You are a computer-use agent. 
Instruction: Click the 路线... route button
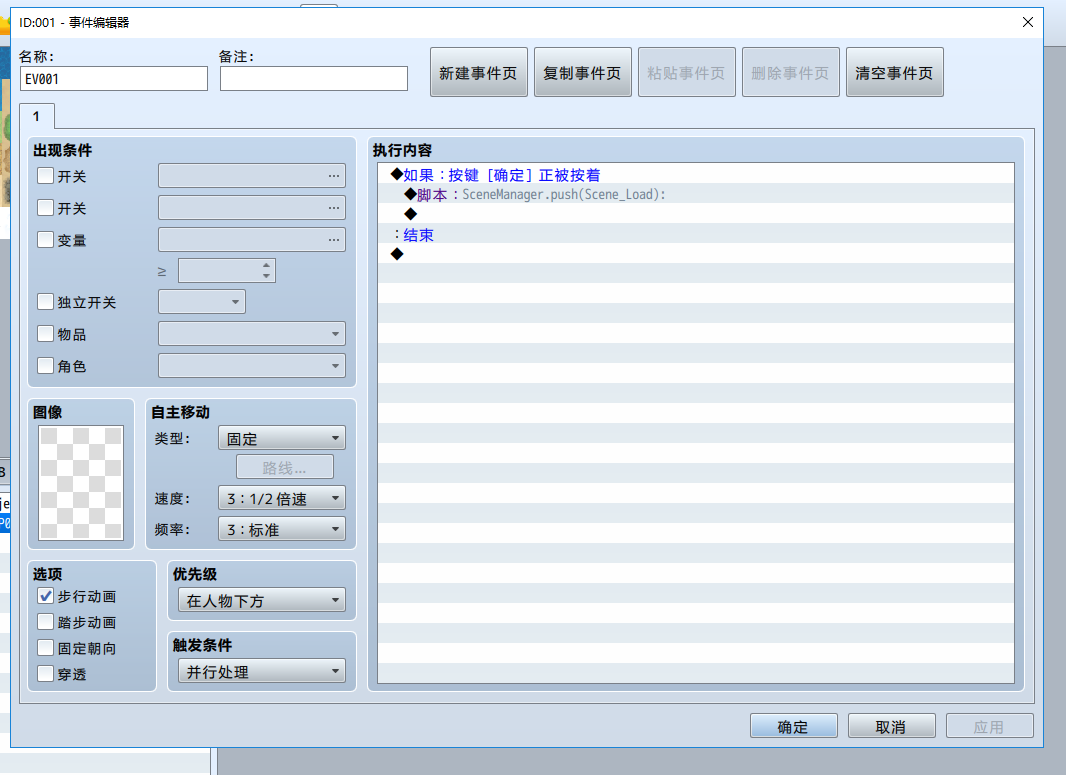[x=285, y=468]
